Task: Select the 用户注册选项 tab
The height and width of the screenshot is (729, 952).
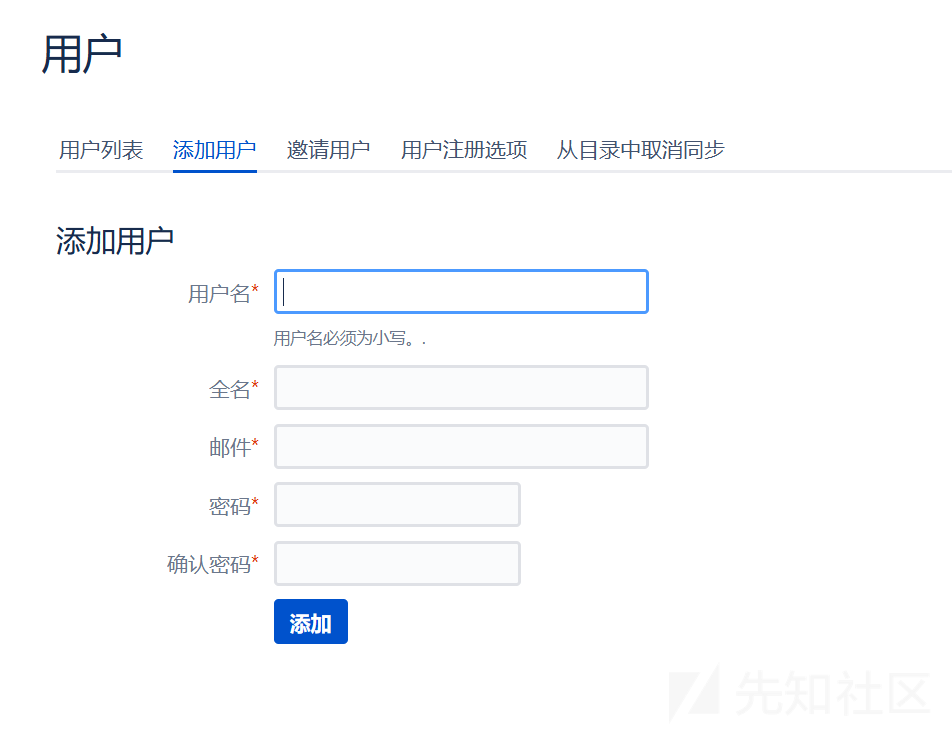Action: (x=464, y=148)
